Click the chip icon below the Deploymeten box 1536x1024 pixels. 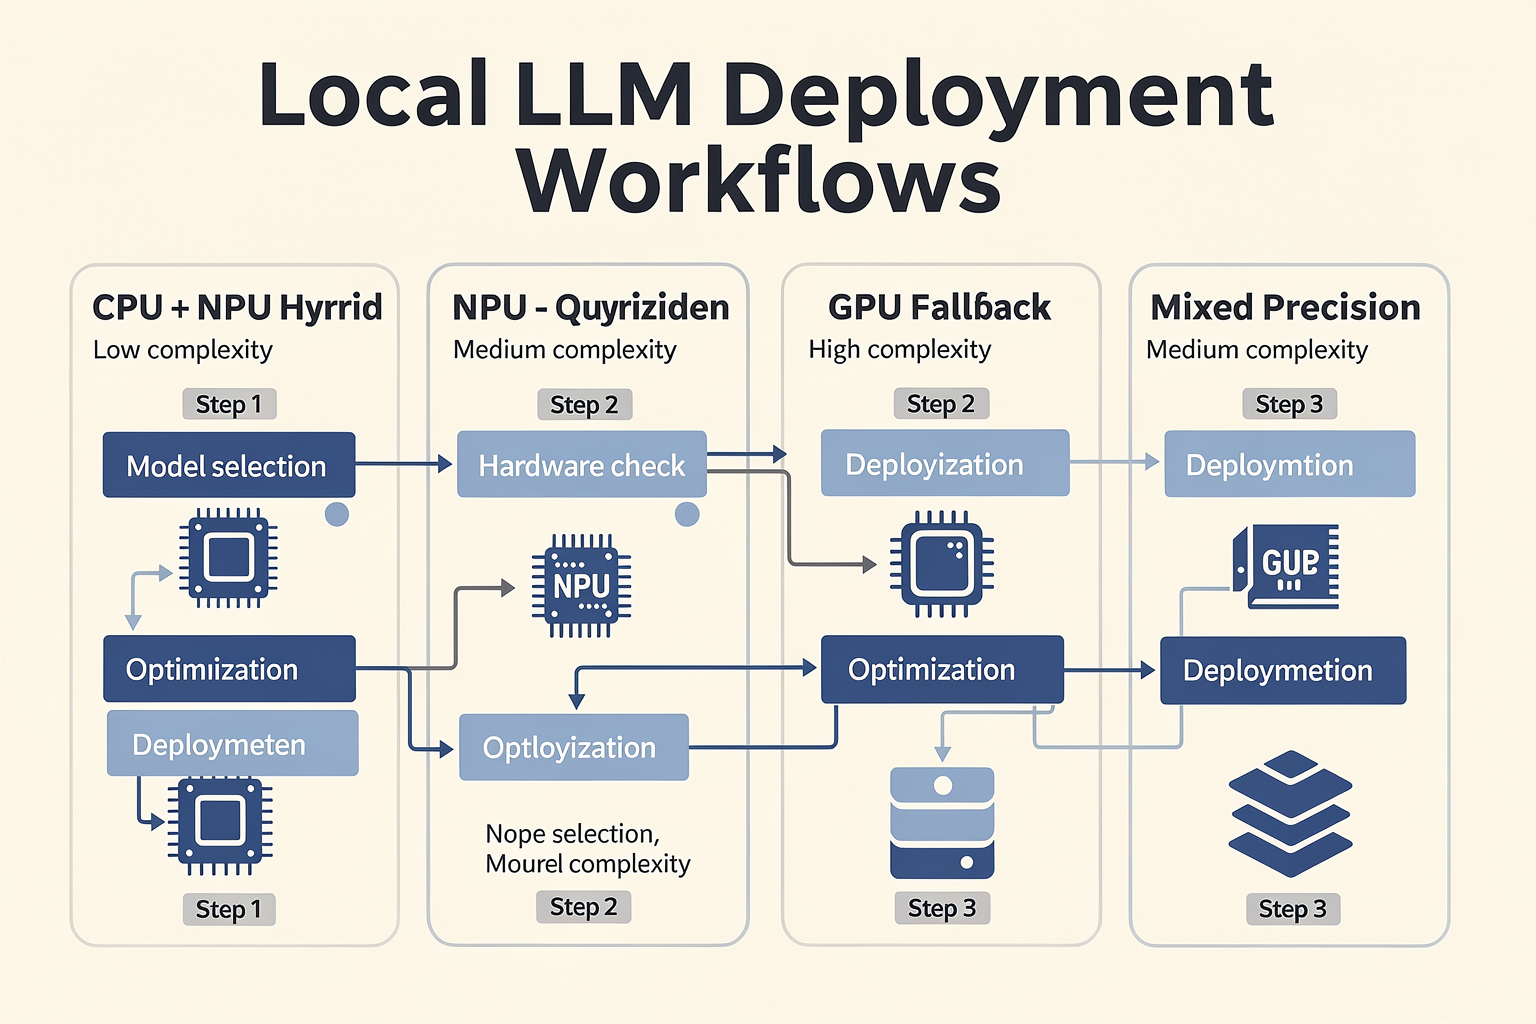point(220,827)
